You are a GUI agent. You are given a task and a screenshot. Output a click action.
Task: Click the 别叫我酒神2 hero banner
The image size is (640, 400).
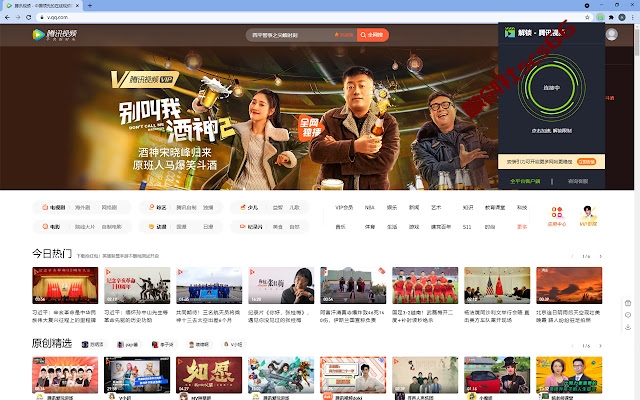249,118
